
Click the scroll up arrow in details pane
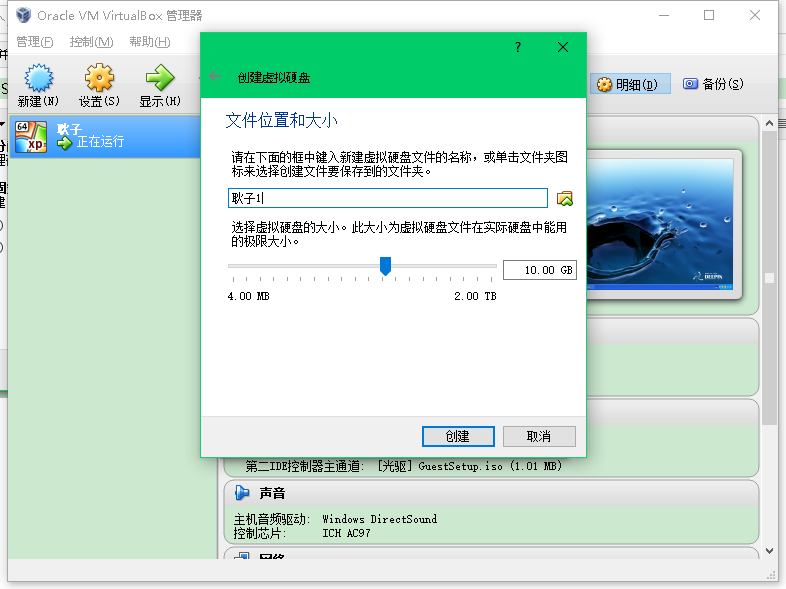pyautogui.click(x=769, y=123)
